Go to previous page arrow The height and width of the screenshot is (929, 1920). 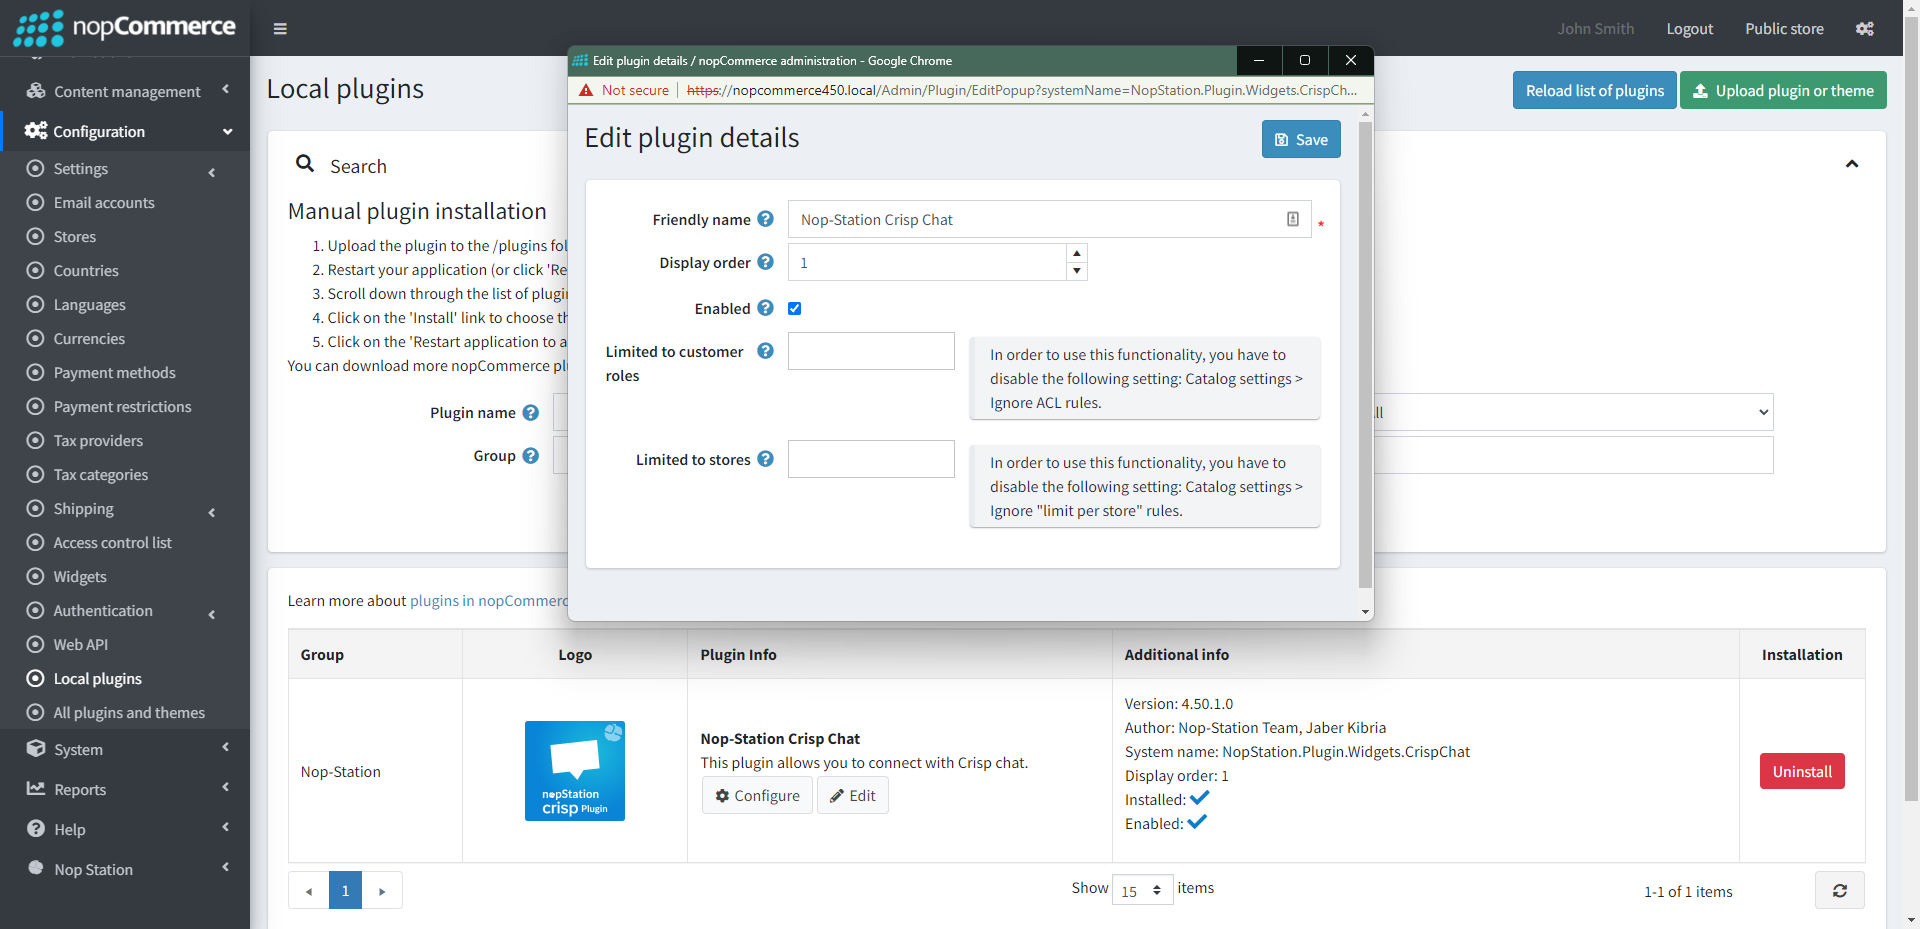pyautogui.click(x=309, y=890)
